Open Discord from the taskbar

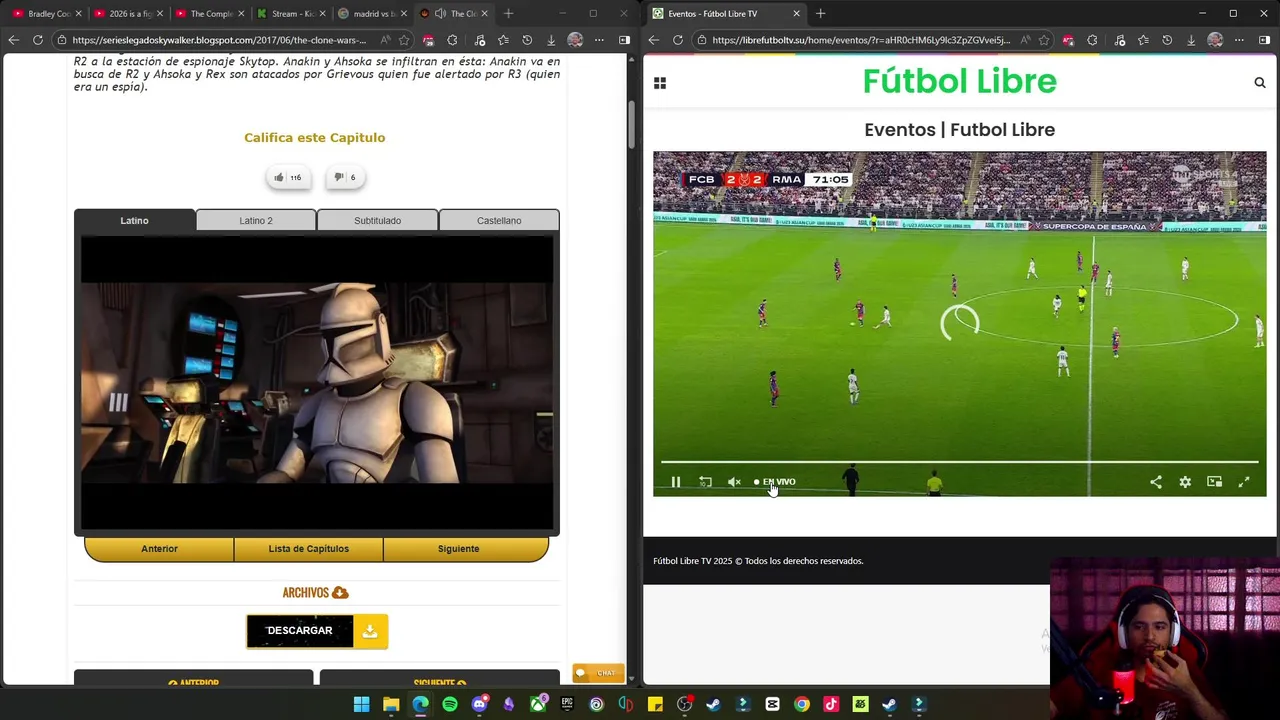coord(479,705)
